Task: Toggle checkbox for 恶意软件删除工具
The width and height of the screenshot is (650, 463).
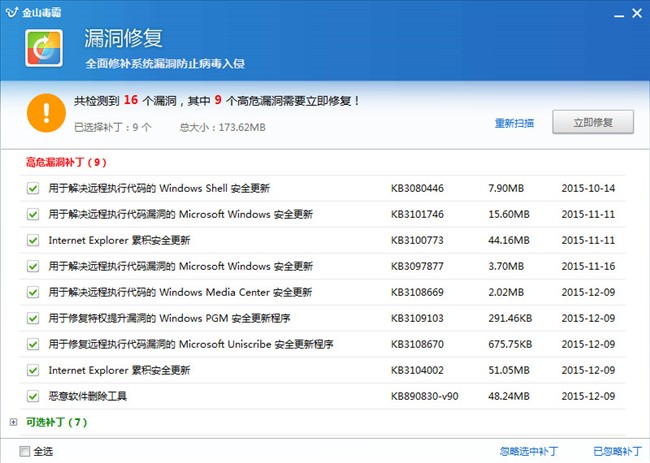Action: [32, 396]
